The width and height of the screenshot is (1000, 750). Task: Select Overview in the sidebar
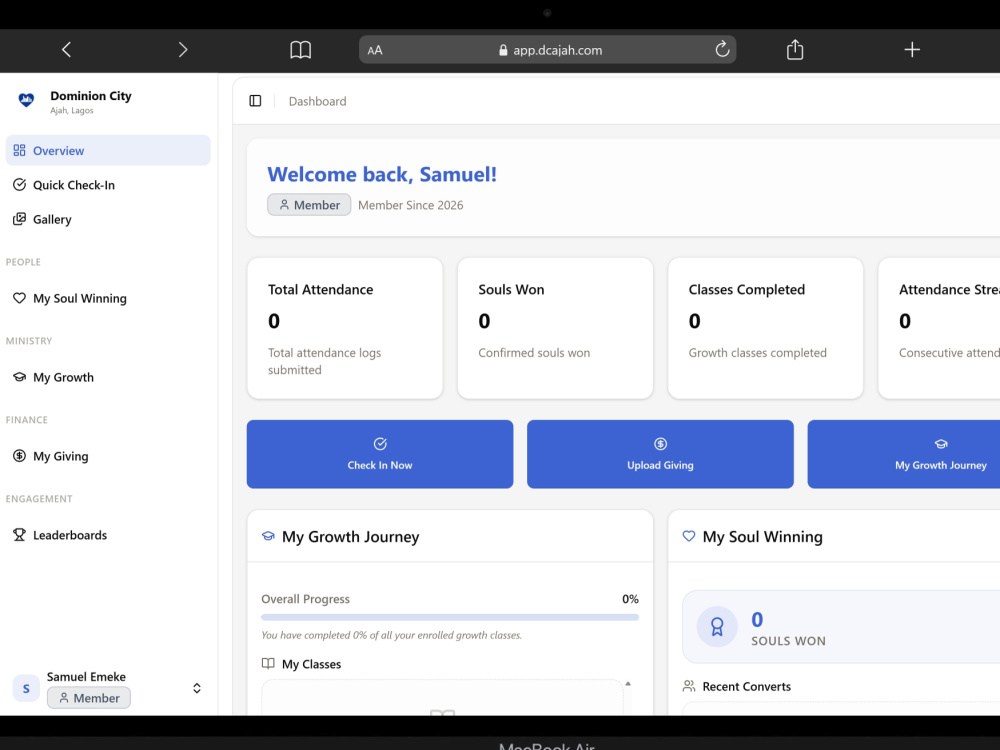pos(108,151)
